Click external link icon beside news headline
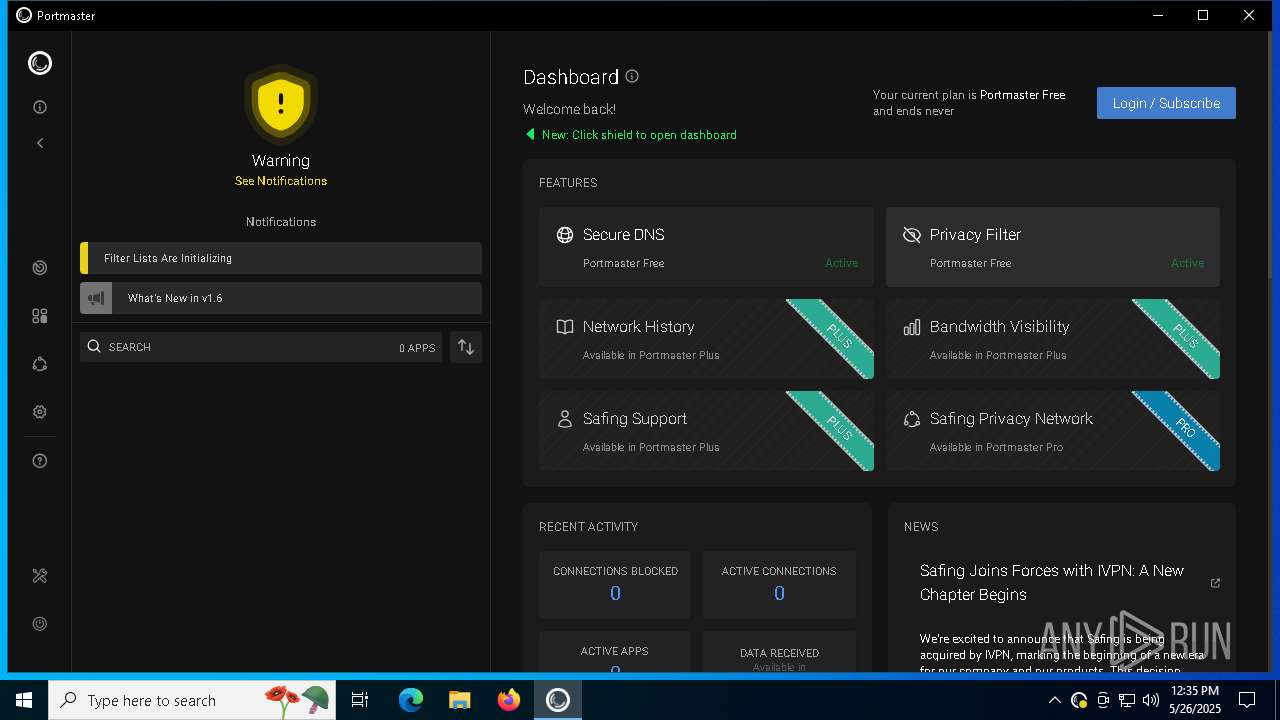1280x720 pixels. (1215, 583)
